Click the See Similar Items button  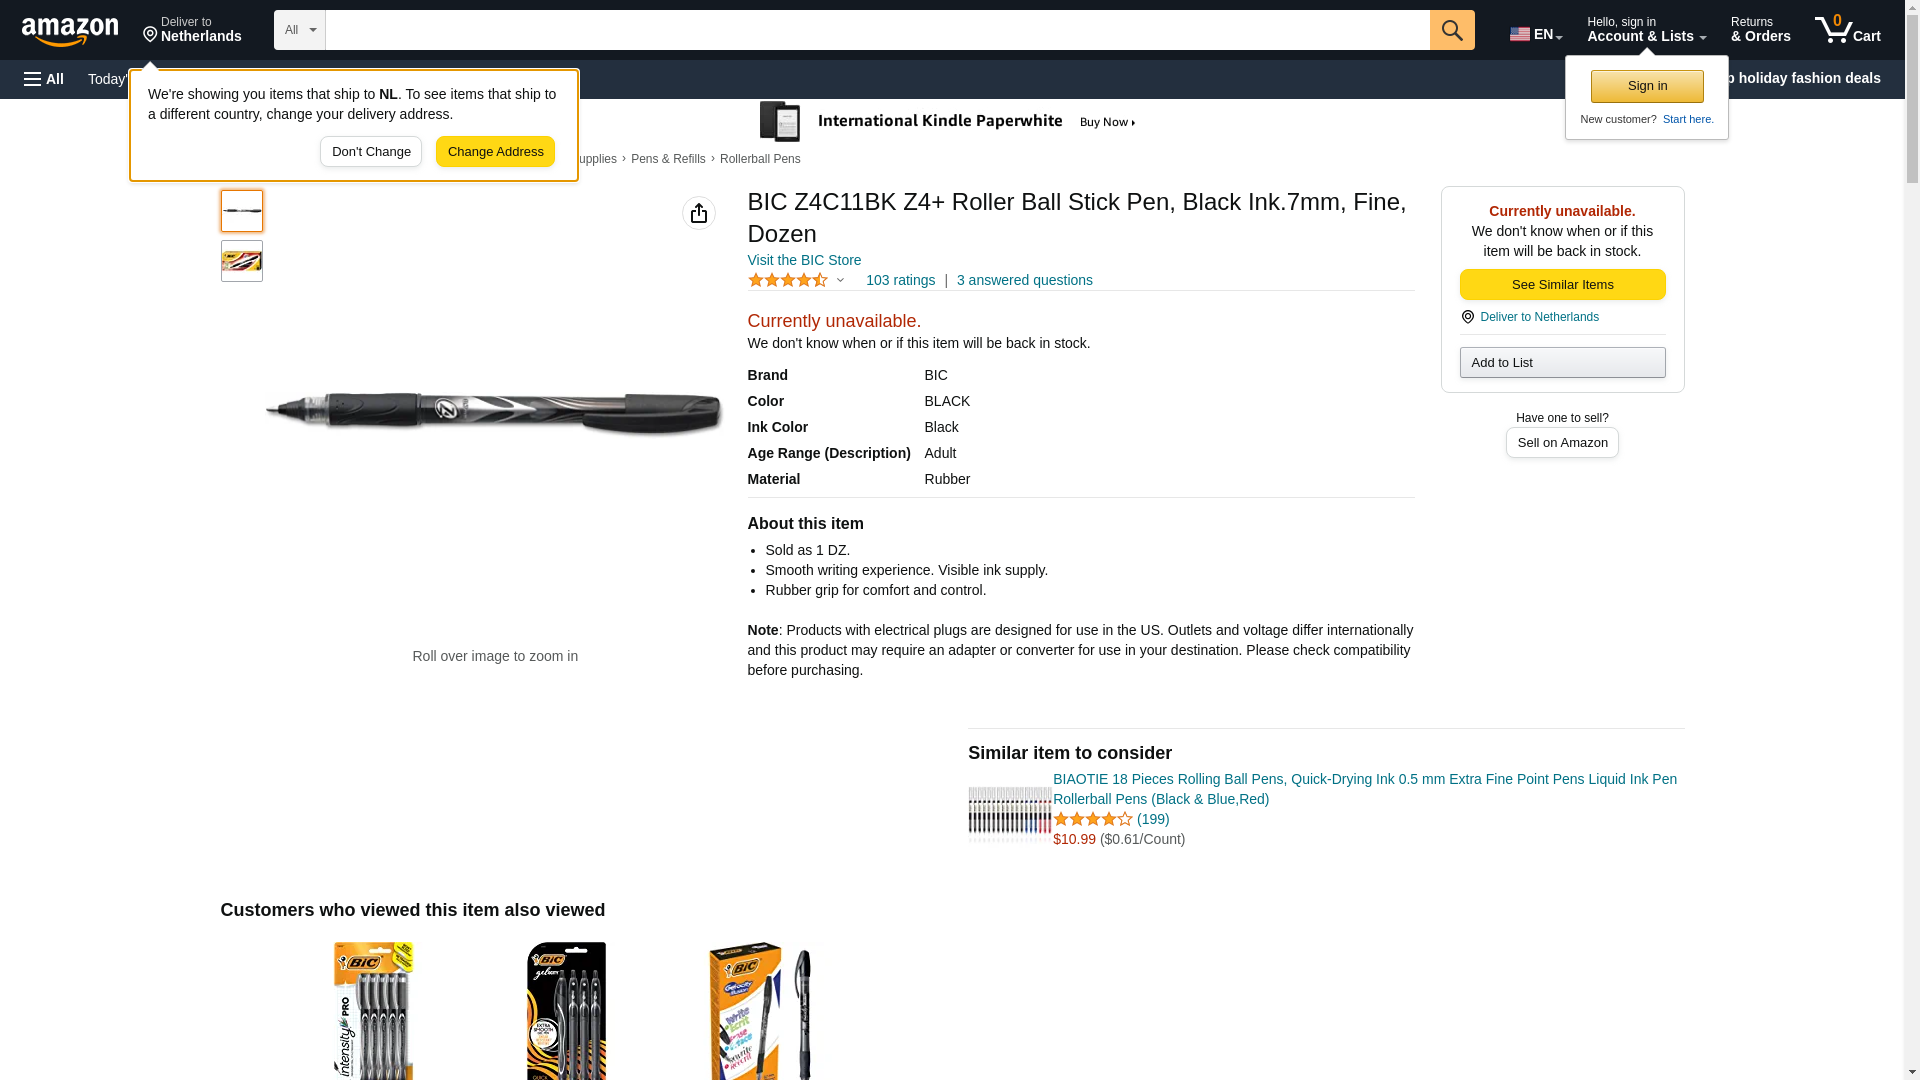point(1562,285)
